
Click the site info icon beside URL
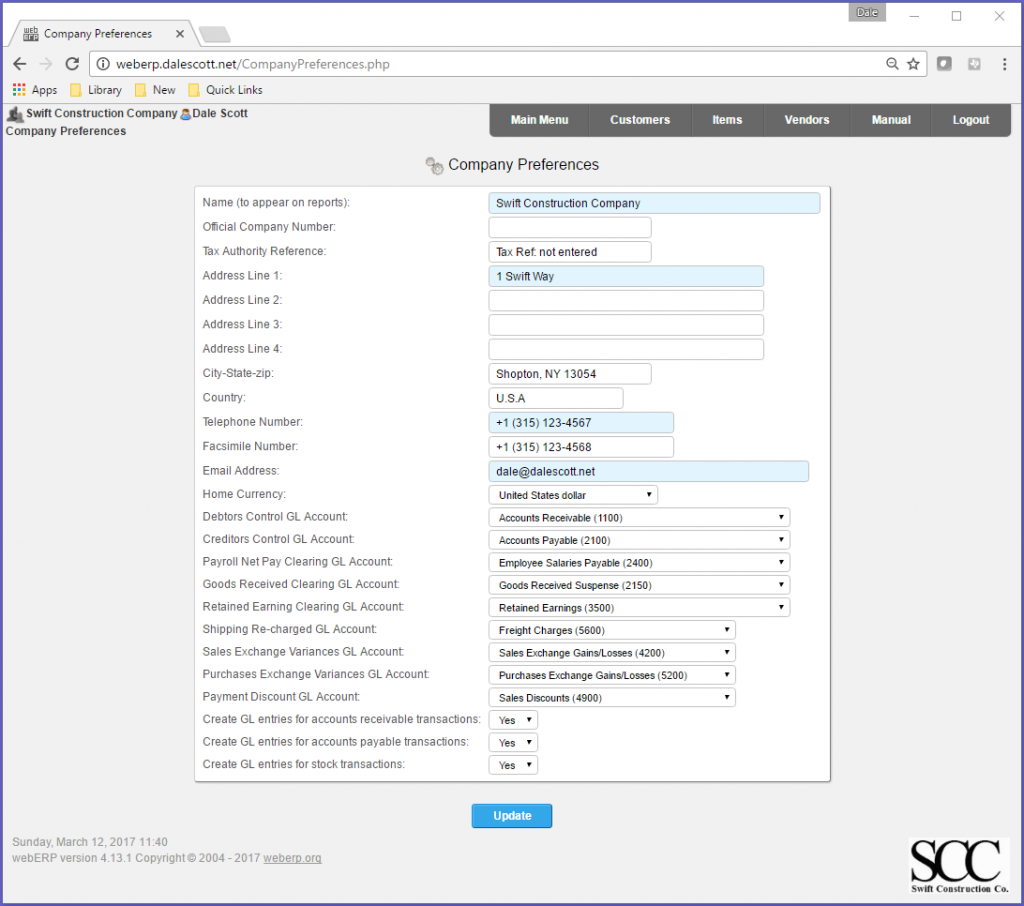[103, 64]
